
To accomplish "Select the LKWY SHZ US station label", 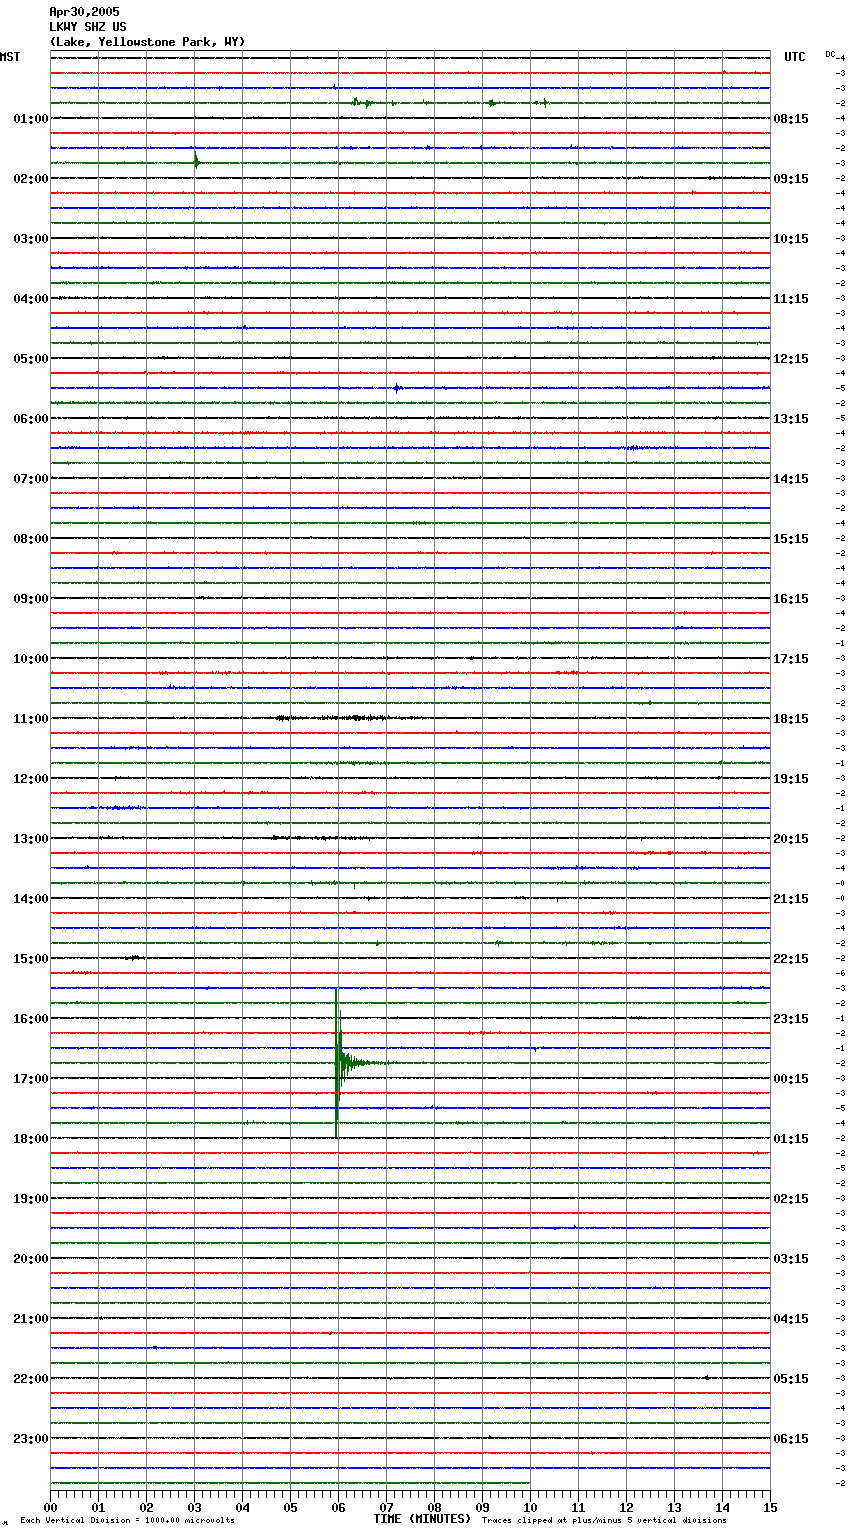I will (88, 27).
